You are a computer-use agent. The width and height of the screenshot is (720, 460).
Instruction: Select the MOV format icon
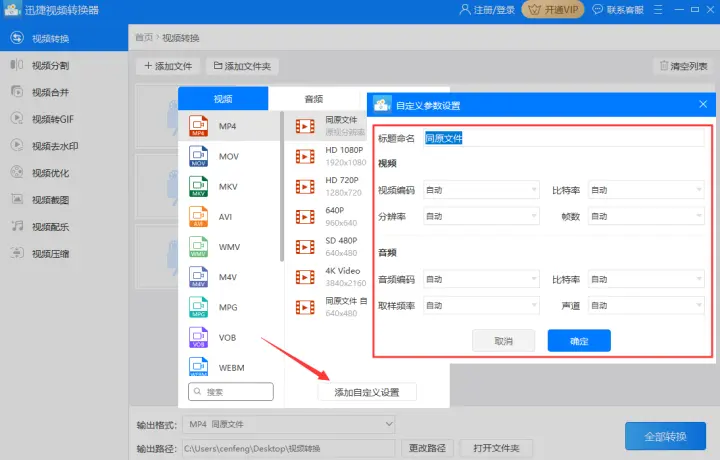[x=198, y=157]
